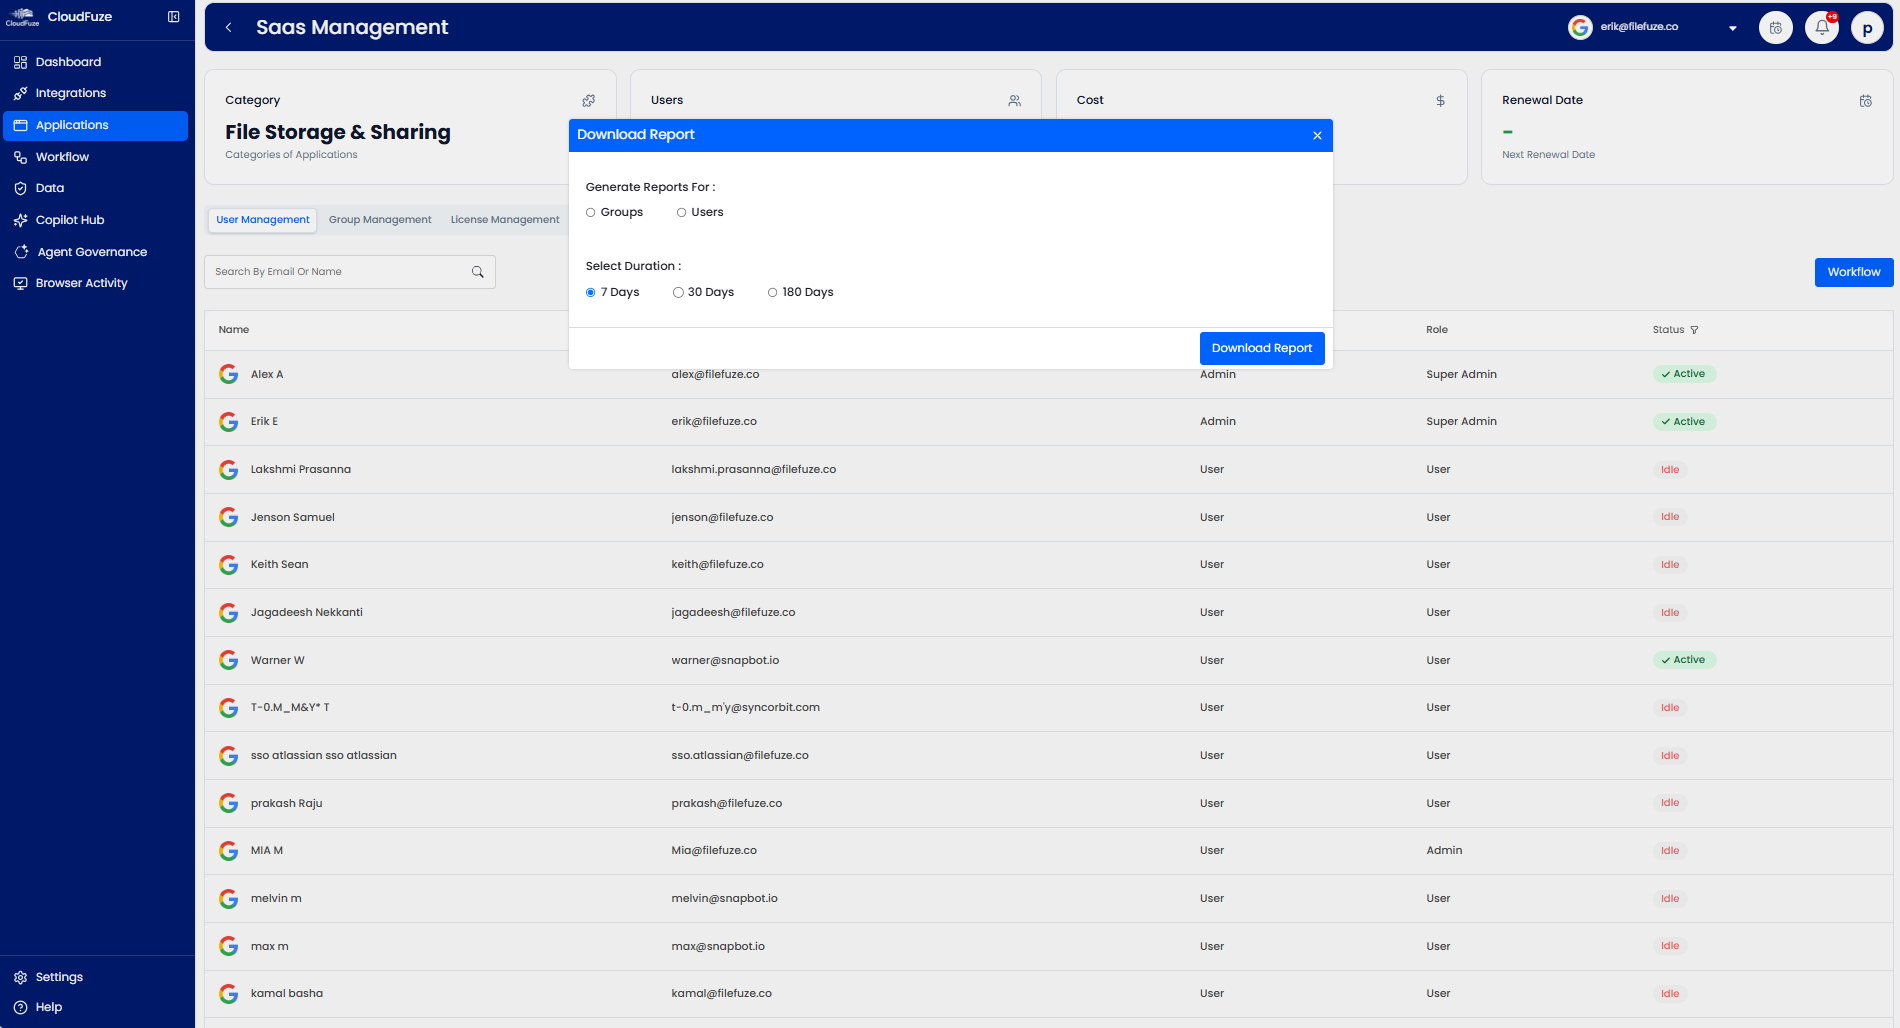
Task: Select the Groups report option
Action: (x=591, y=212)
